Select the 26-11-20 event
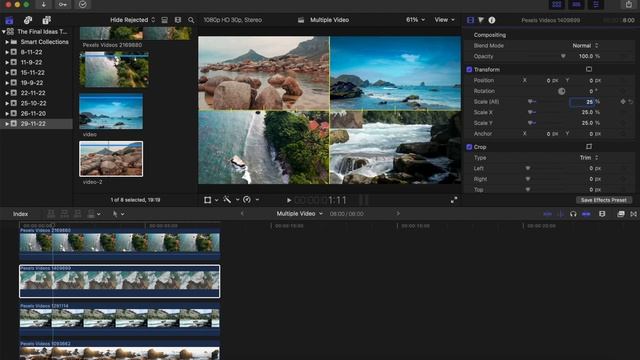This screenshot has height=360, width=640. point(33,113)
